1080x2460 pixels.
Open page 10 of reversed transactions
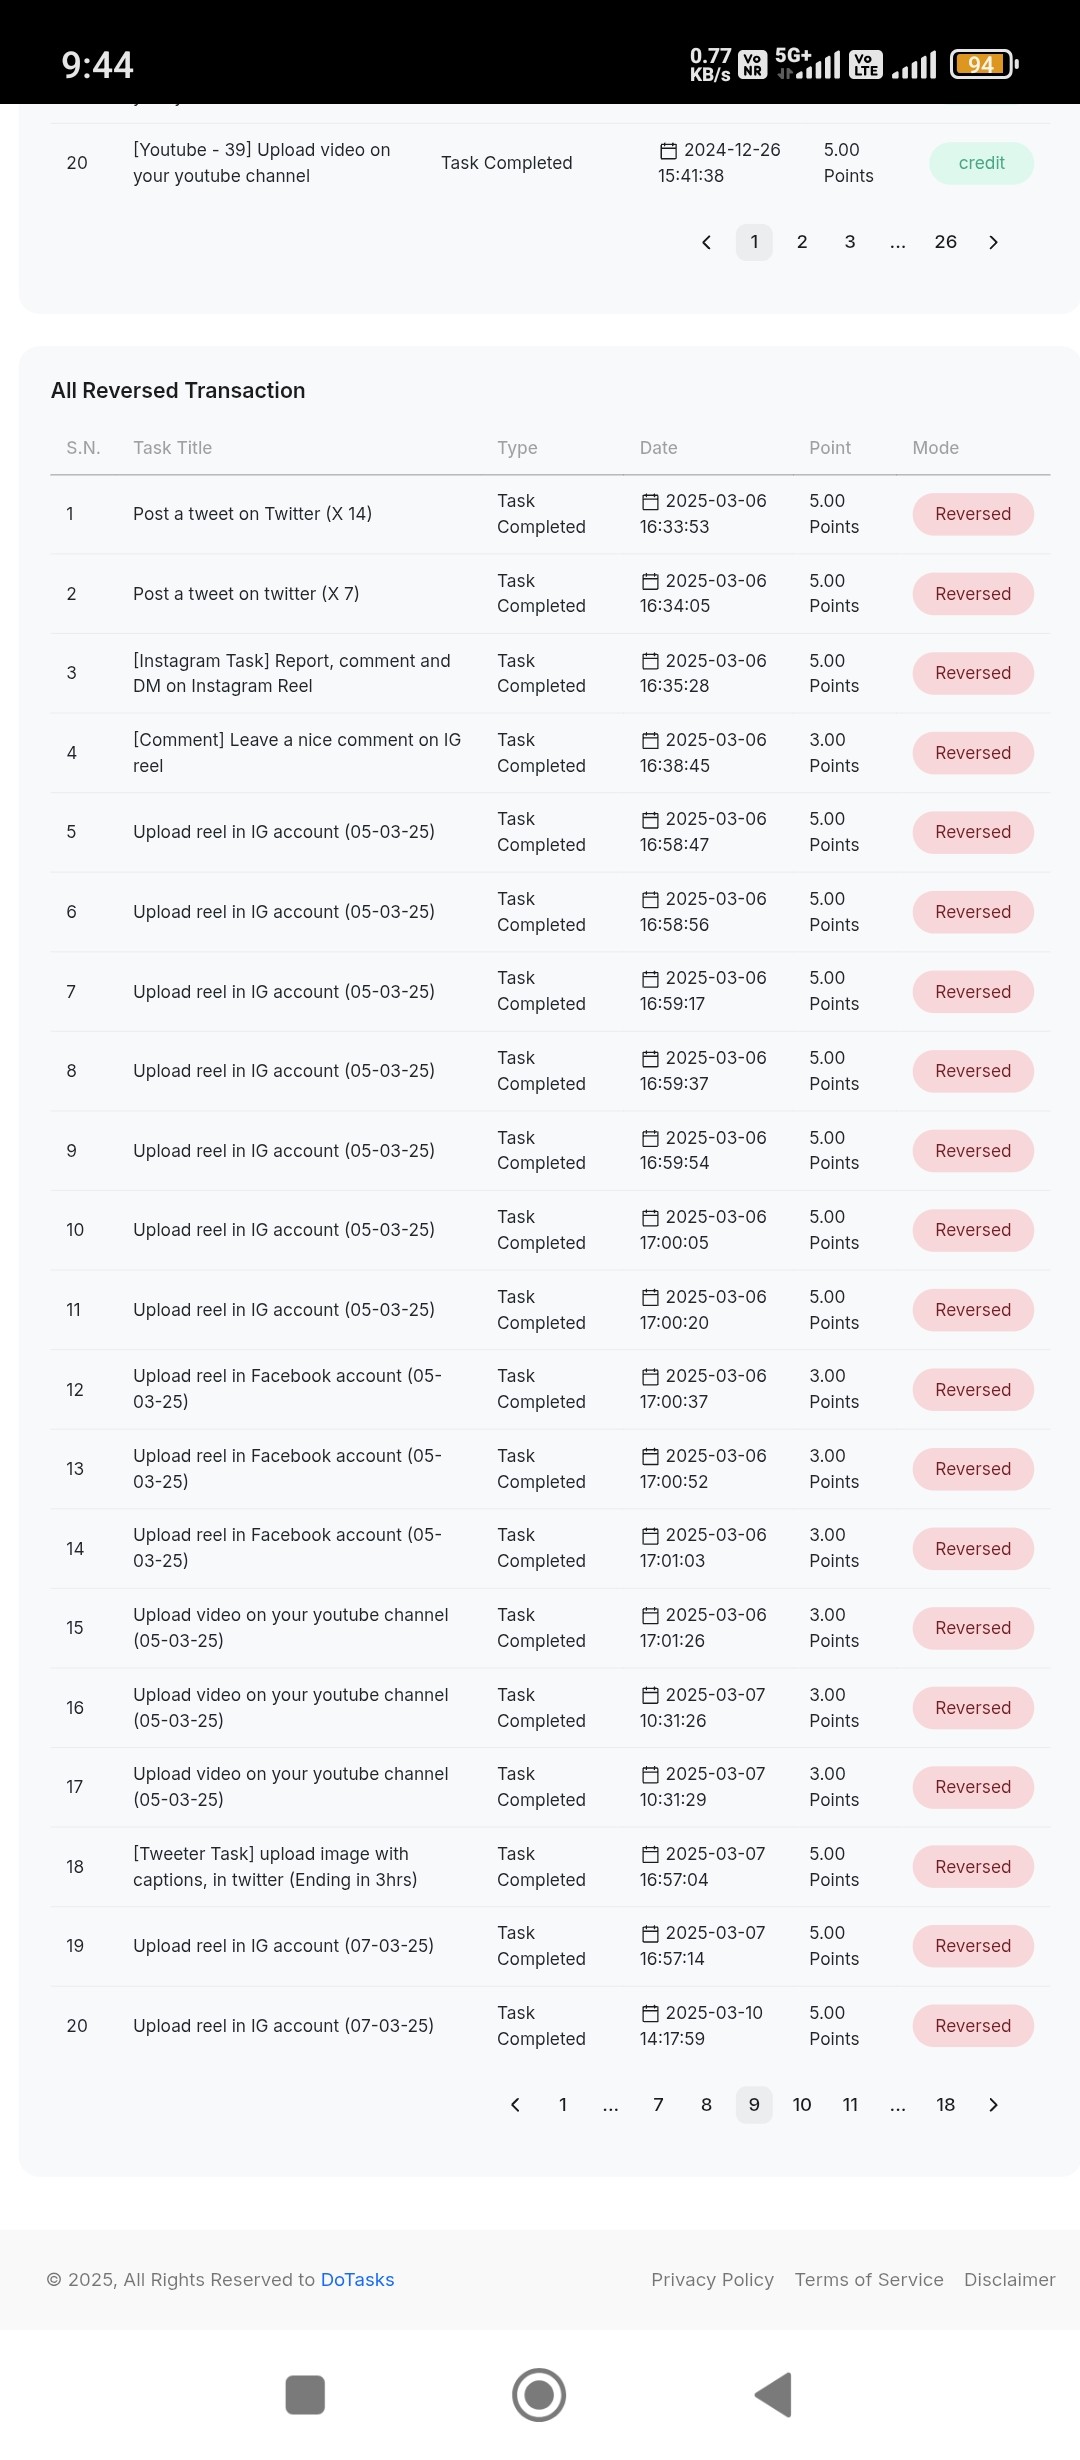802,2104
